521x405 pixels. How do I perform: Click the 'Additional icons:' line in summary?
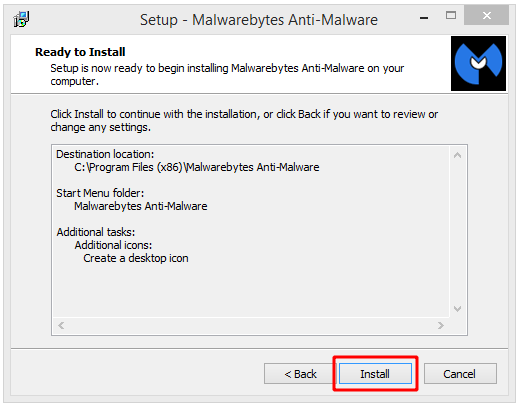(113, 245)
